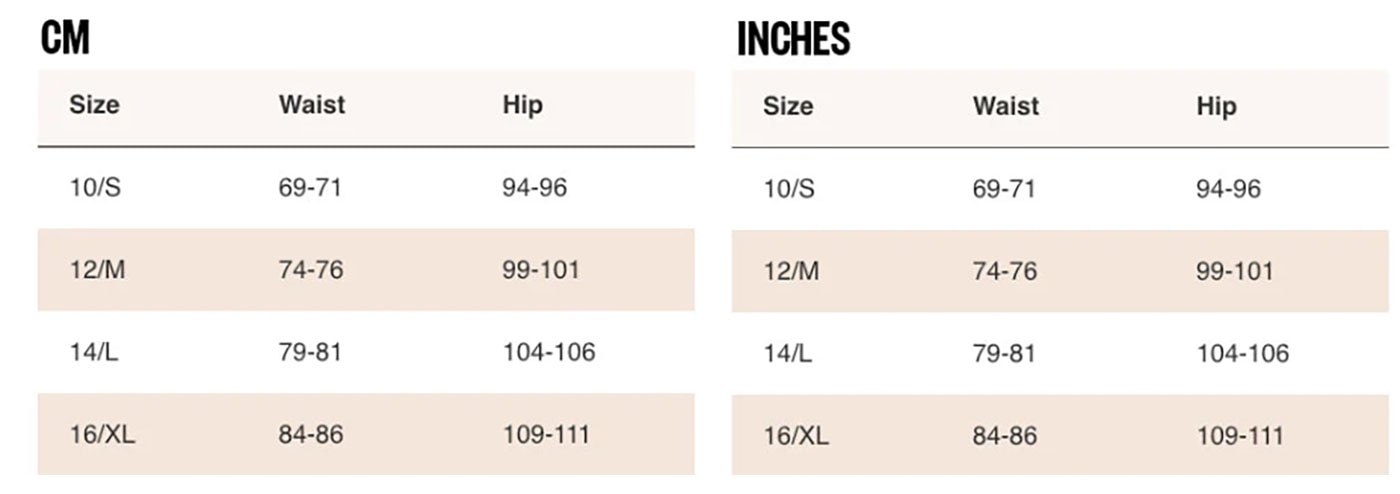This screenshot has height=494, width=1400.
Task: Select the Waist column header in CM table
Action: pos(312,104)
